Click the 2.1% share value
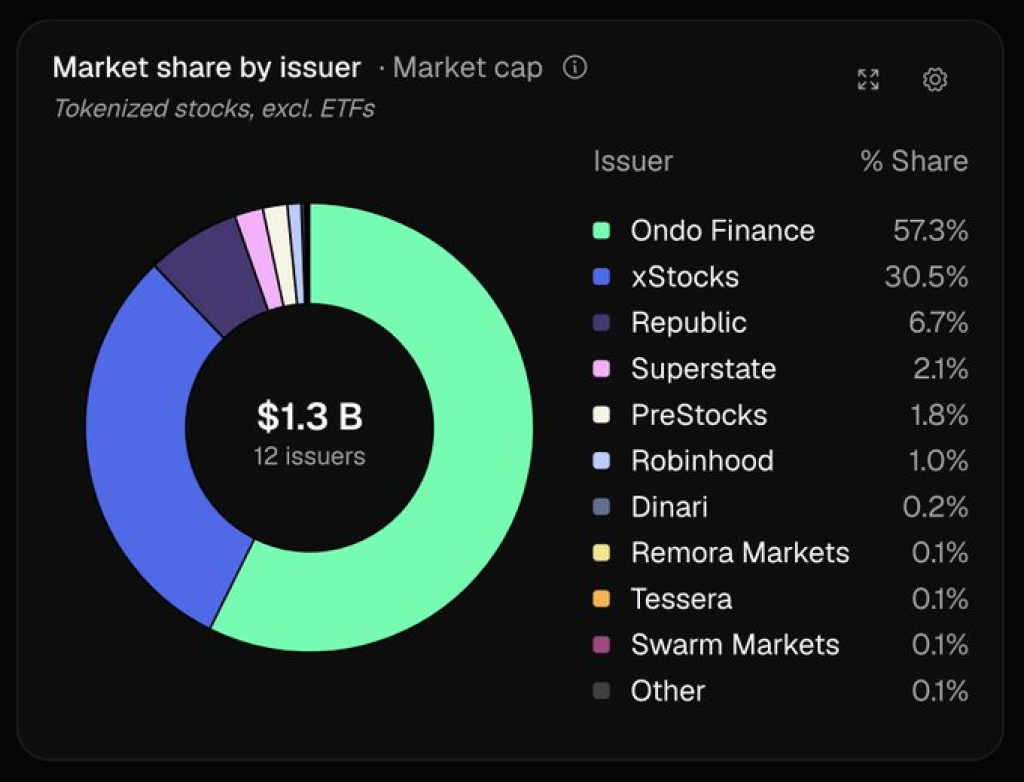 (940, 369)
